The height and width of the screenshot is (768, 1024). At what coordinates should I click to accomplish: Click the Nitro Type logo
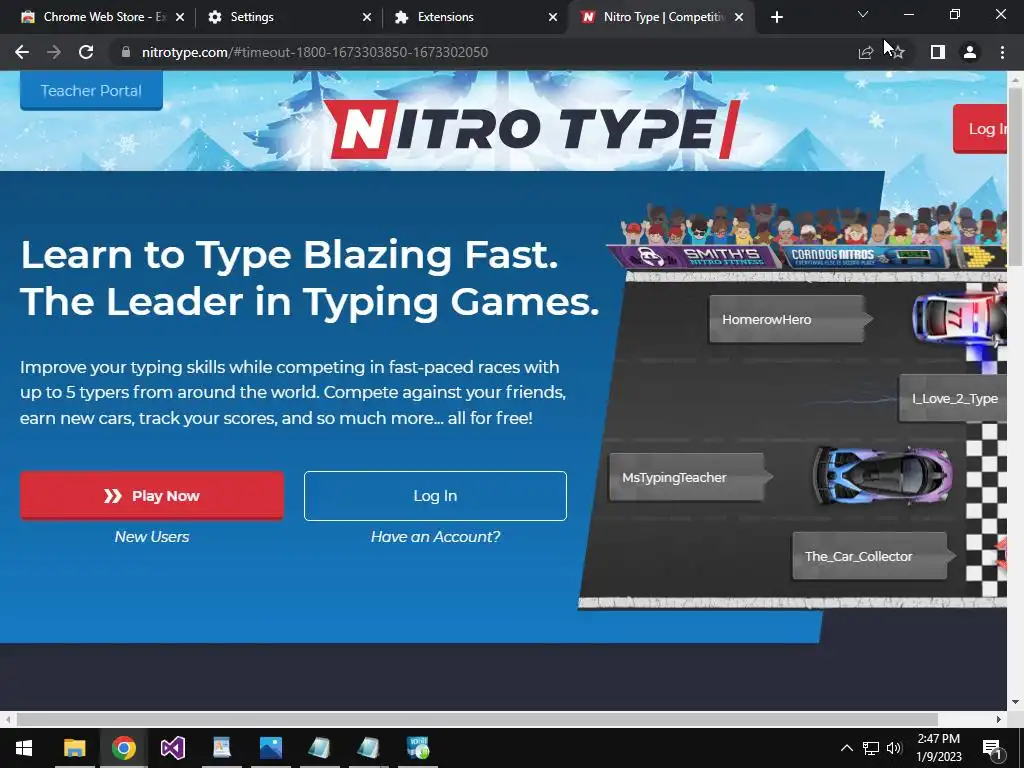click(x=532, y=129)
